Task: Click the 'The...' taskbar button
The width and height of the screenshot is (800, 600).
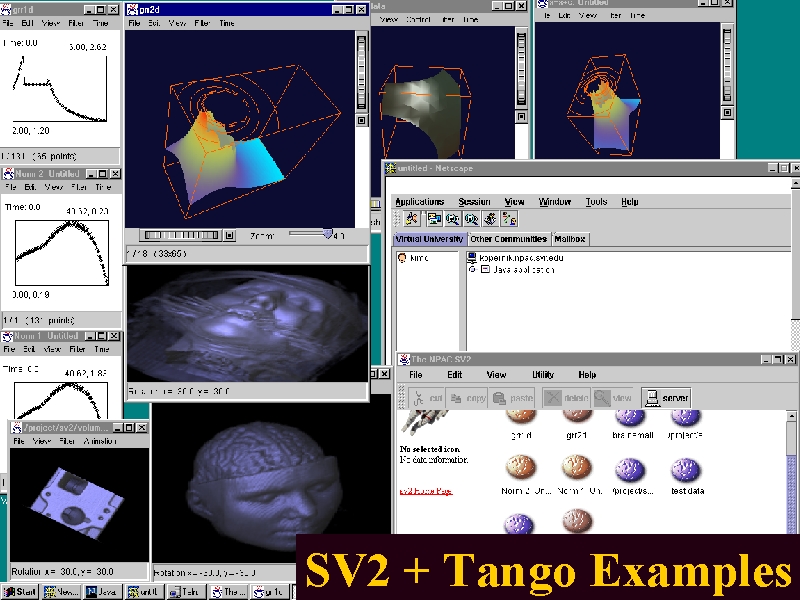Action: [x=228, y=592]
